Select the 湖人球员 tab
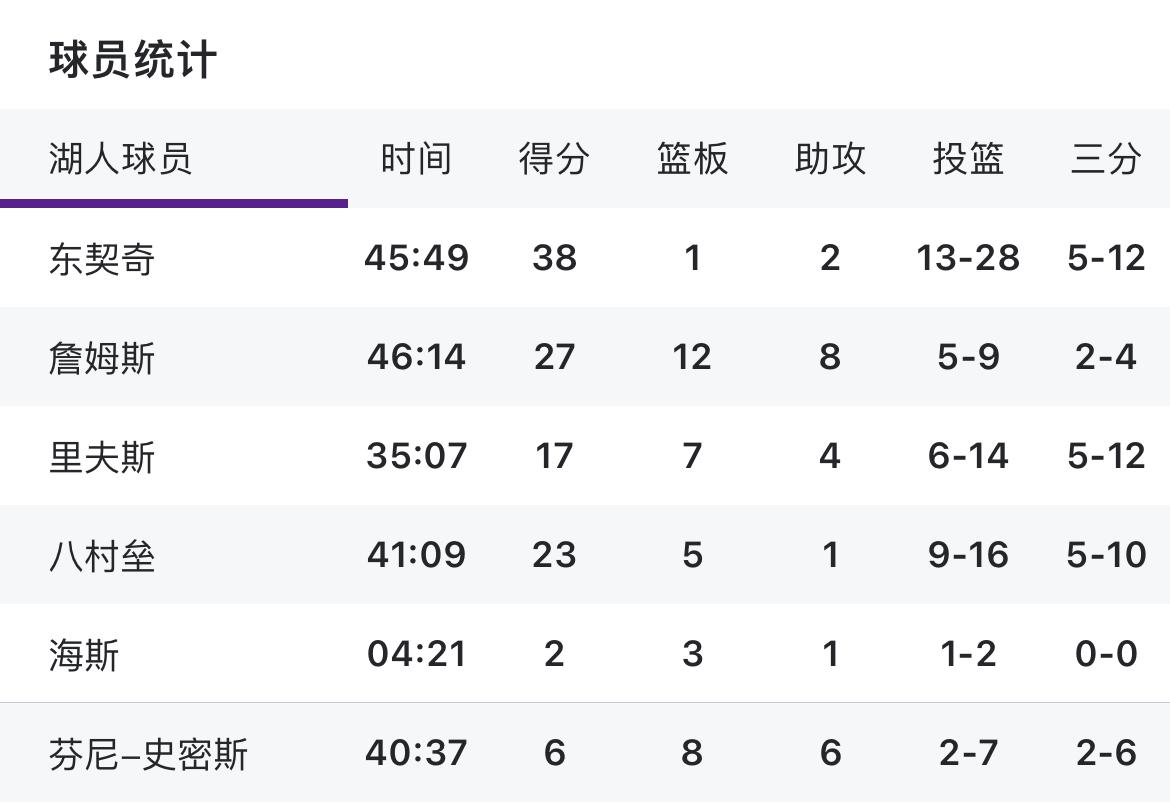 pos(120,159)
